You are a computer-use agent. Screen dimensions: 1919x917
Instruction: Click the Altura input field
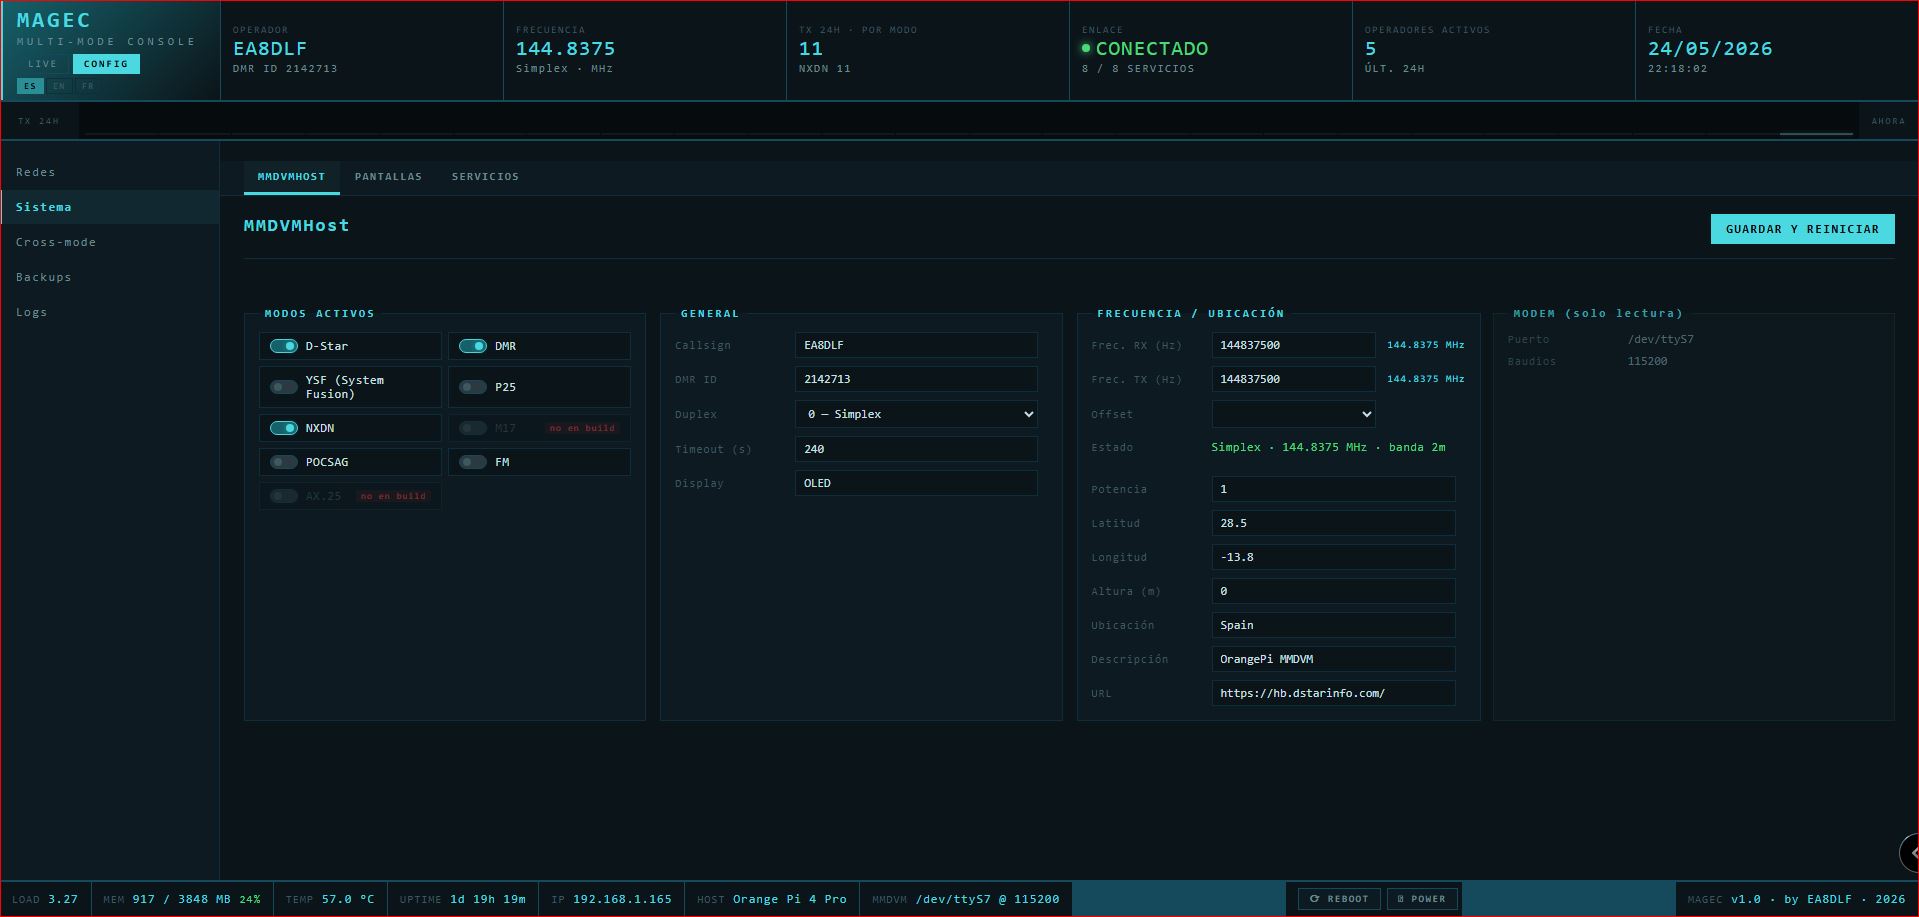(1333, 591)
